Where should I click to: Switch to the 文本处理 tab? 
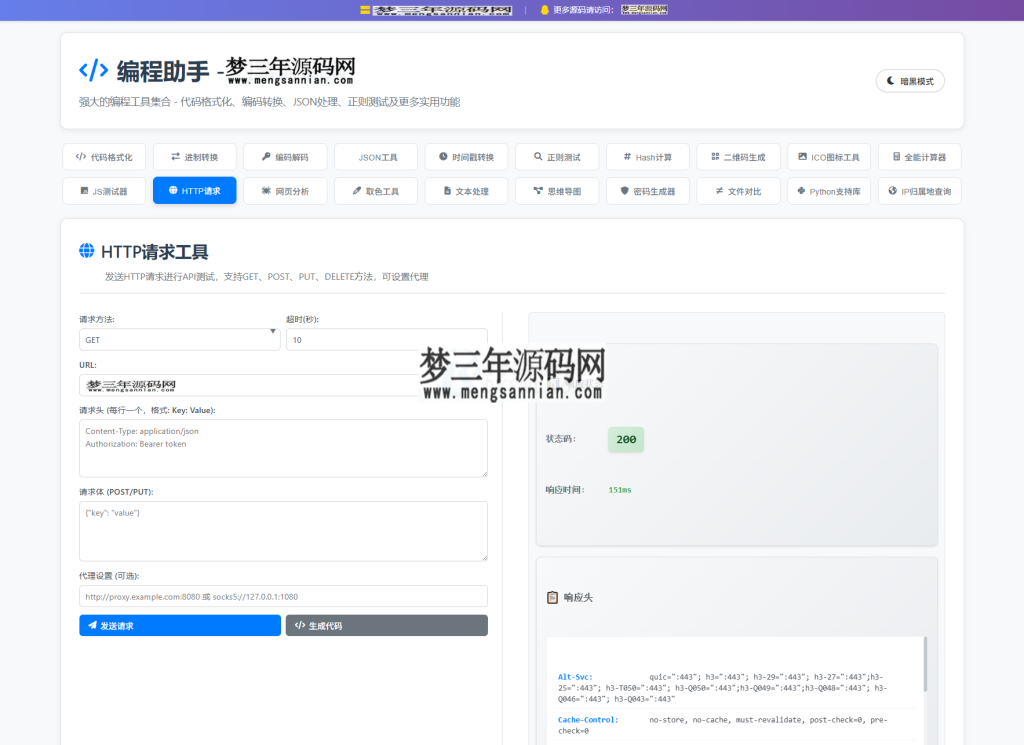point(465,190)
